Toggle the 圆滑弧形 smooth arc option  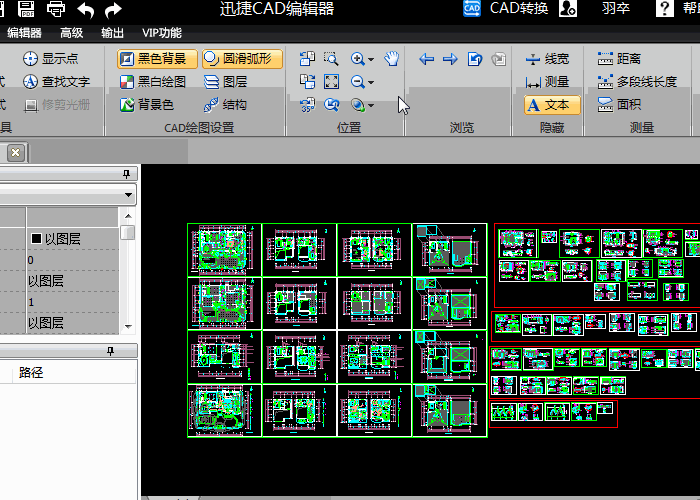[242, 59]
